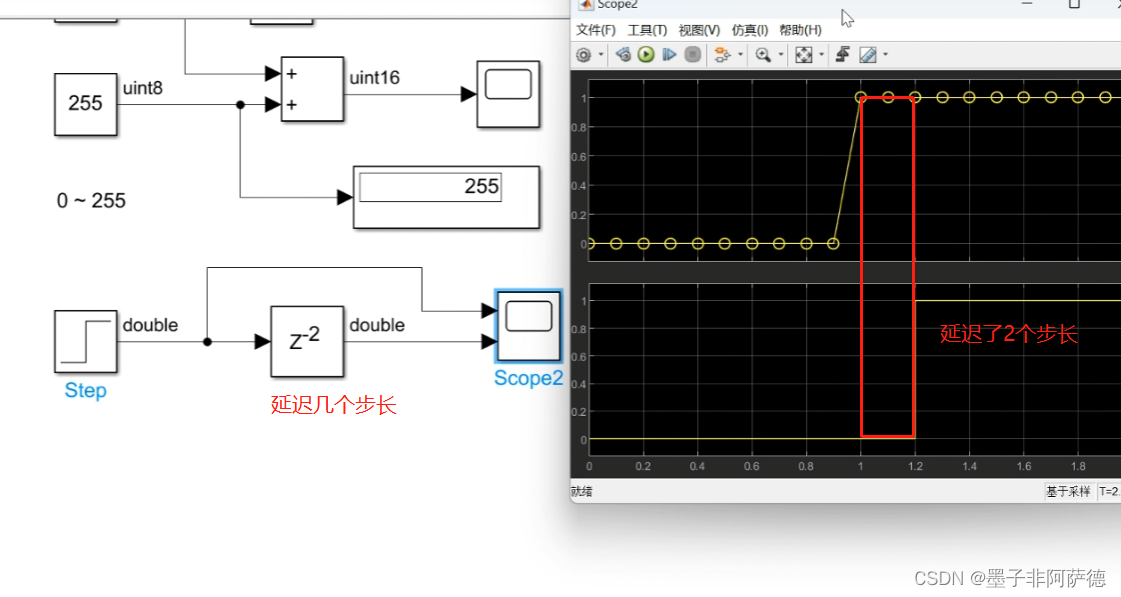
Task: Step forward one simulation step
Action: 670,55
